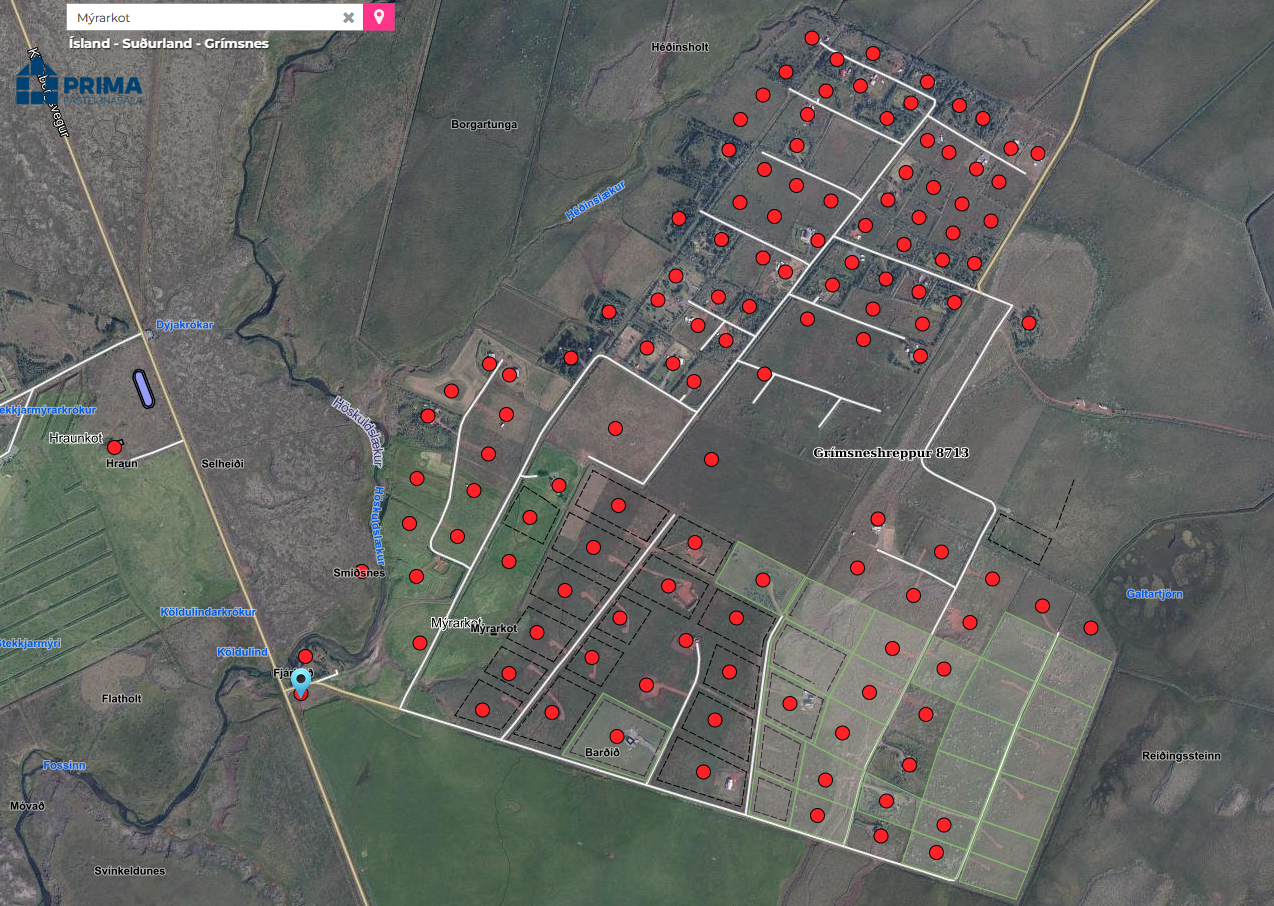Viewport: 1274px width, 906px height.
Task: Focus the Mýrarkot search field
Action: coord(200,17)
